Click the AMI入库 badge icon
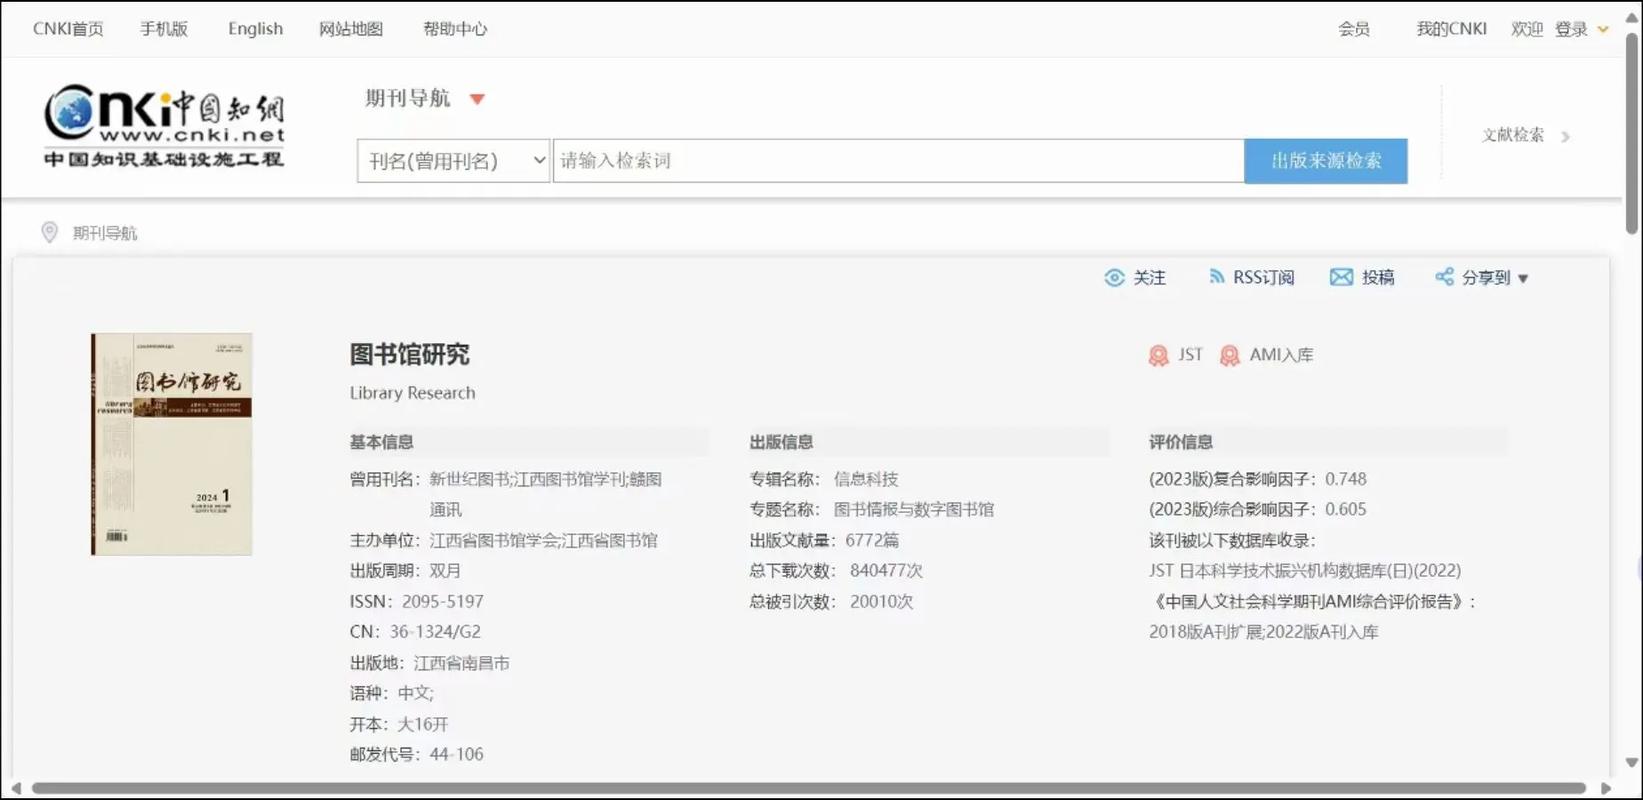This screenshot has height=800, width=1643. coord(1230,355)
